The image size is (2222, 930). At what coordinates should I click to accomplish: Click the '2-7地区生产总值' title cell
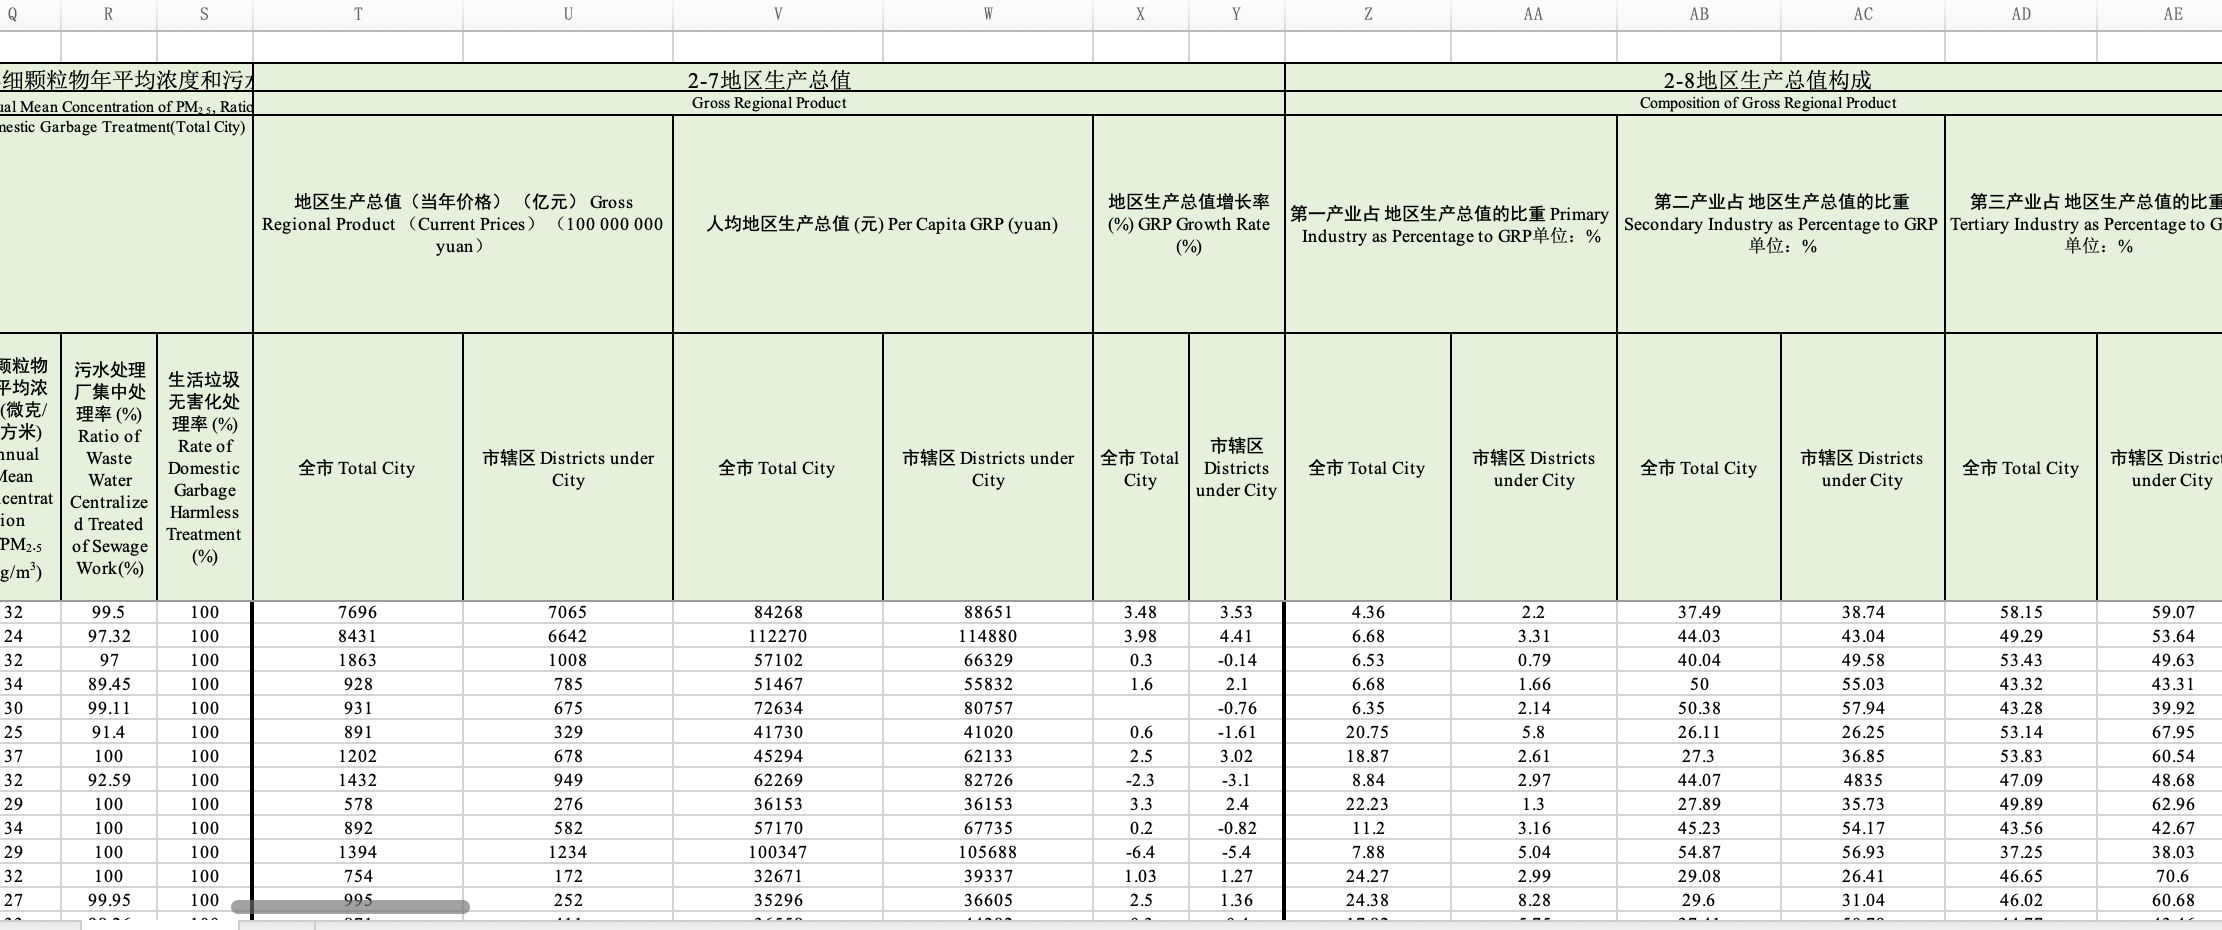(x=769, y=79)
